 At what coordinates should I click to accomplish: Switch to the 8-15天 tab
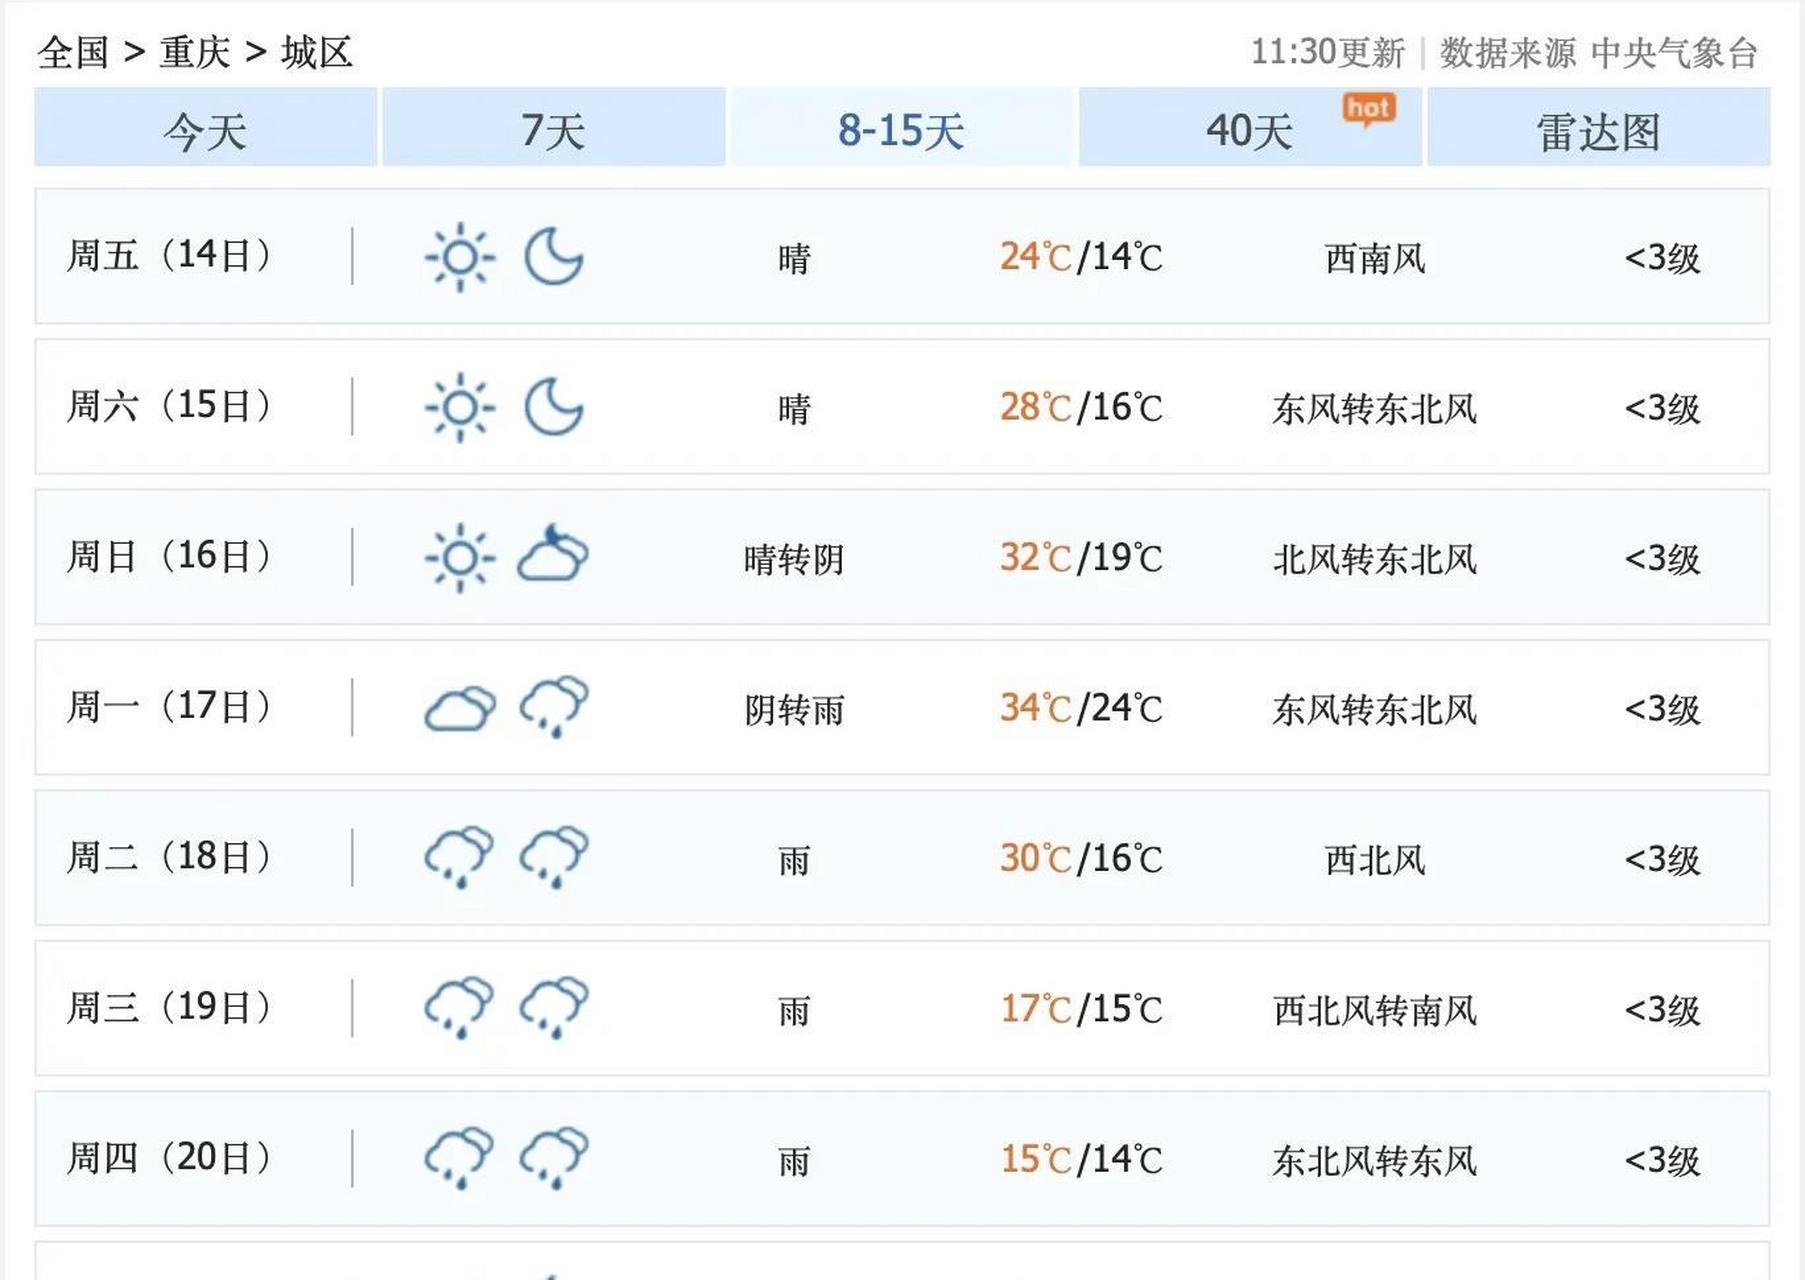[900, 128]
